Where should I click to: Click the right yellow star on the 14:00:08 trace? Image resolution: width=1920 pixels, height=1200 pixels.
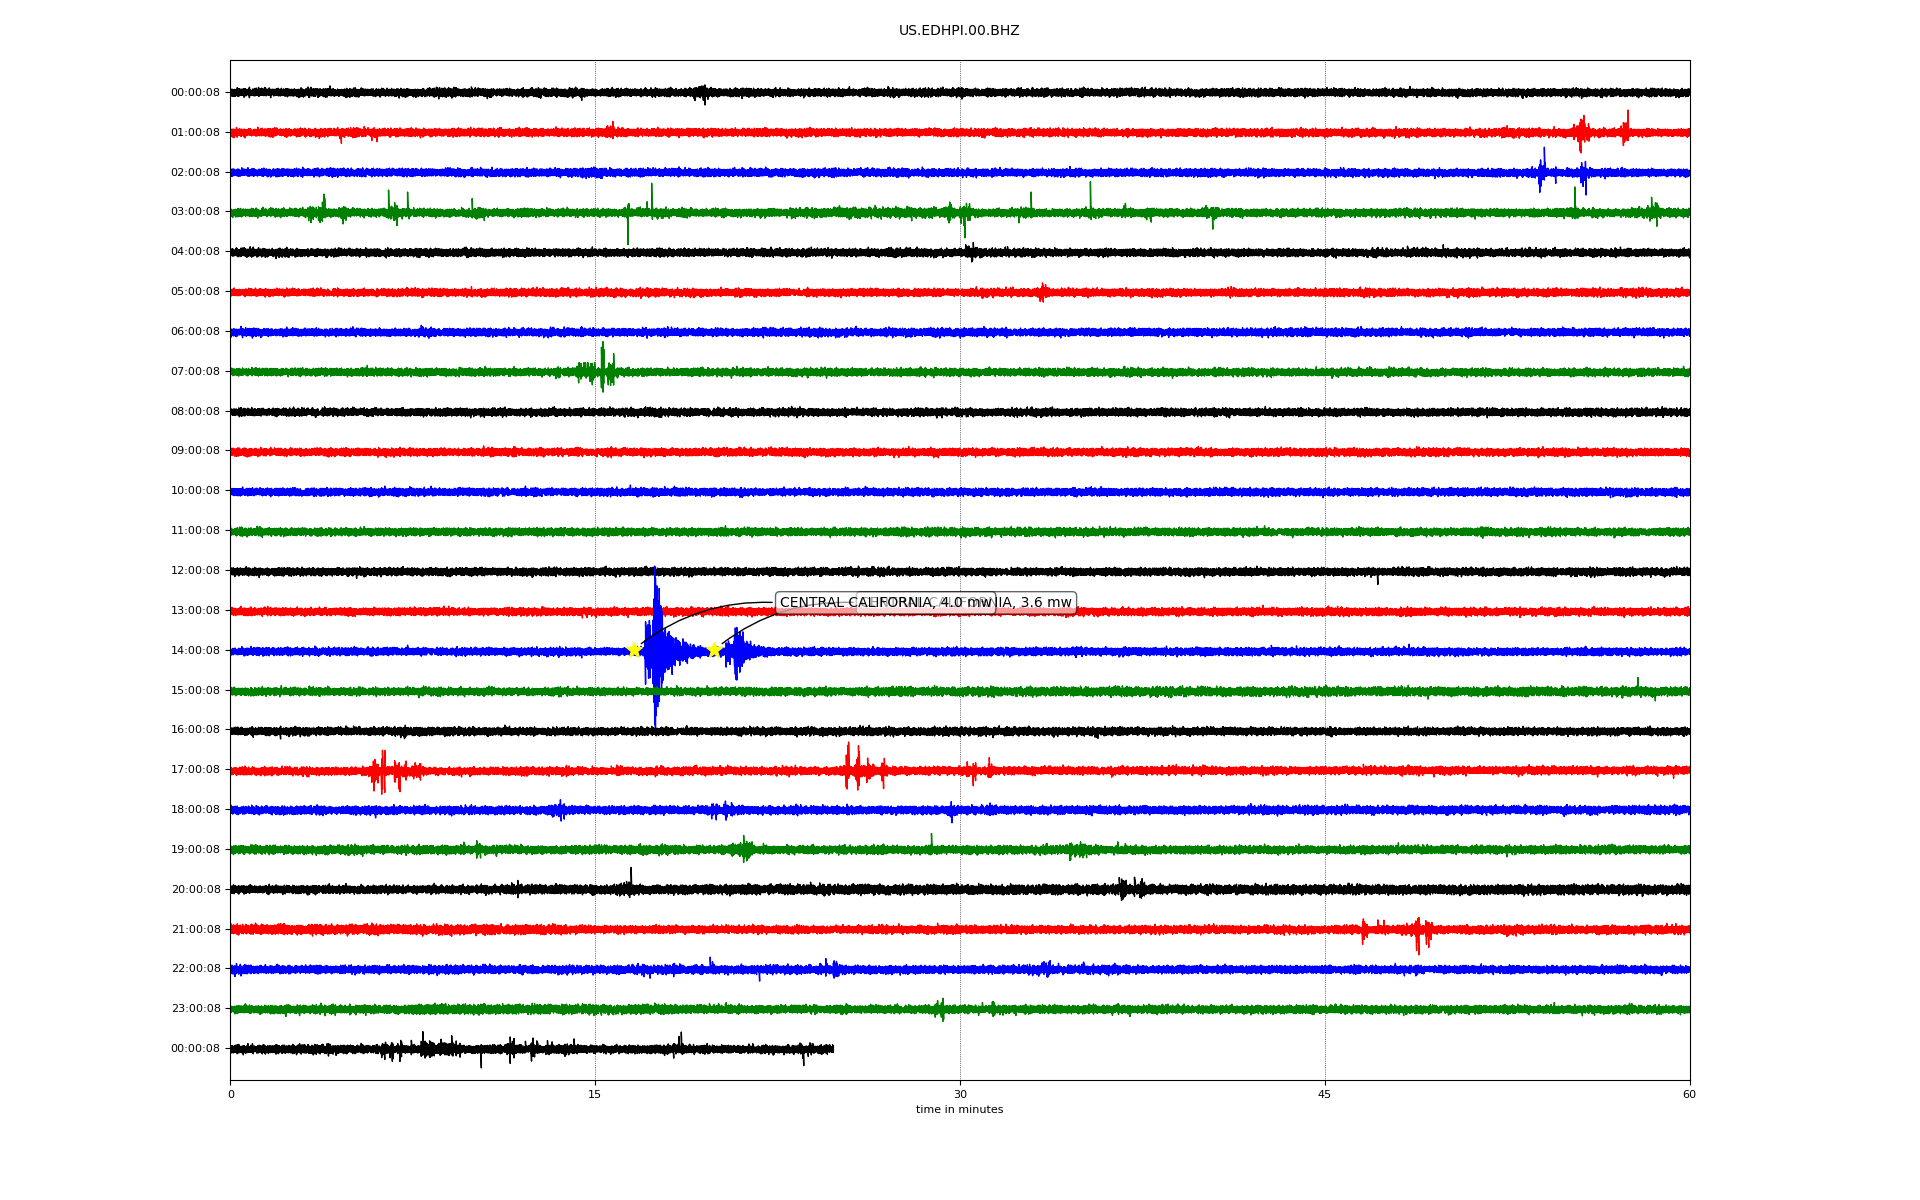click(714, 650)
